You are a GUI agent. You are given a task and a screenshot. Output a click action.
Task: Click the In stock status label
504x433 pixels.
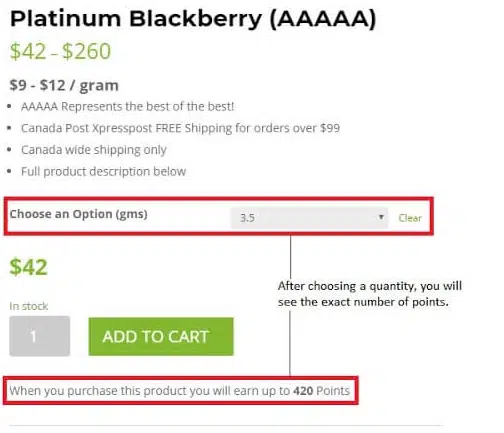pos(29,306)
